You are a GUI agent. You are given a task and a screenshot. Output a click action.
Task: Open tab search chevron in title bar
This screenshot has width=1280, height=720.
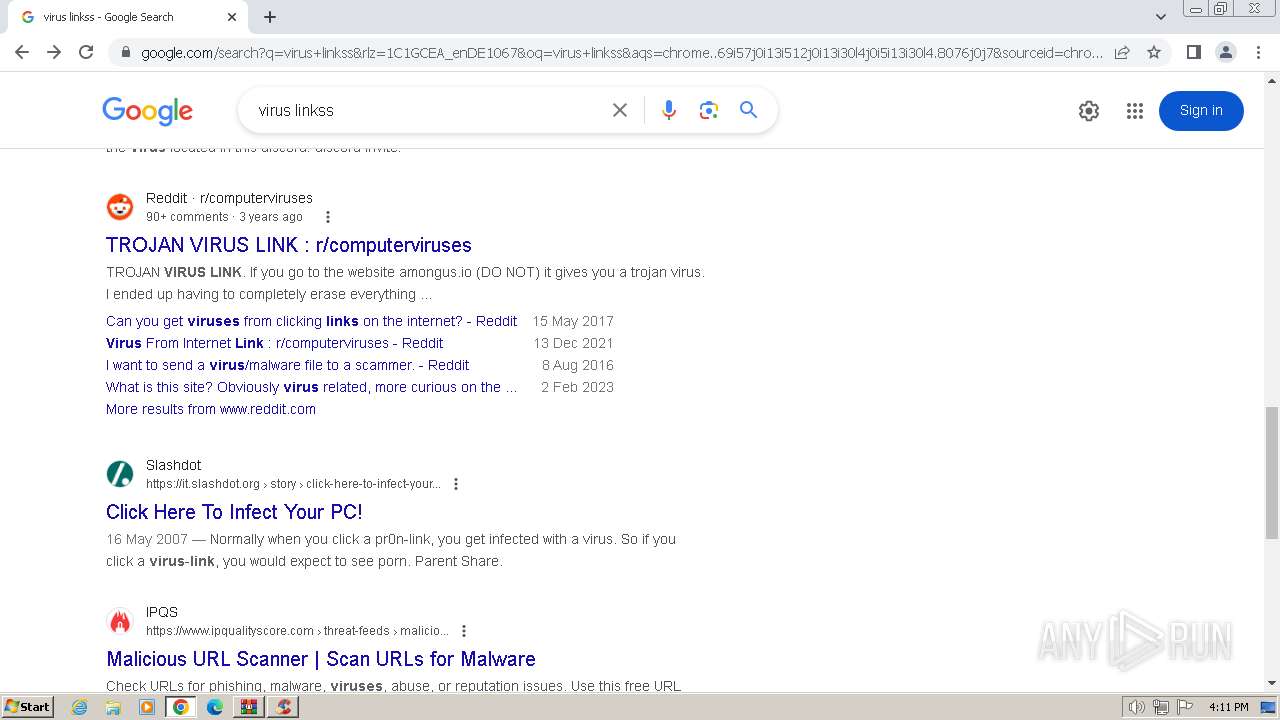pyautogui.click(x=1161, y=17)
